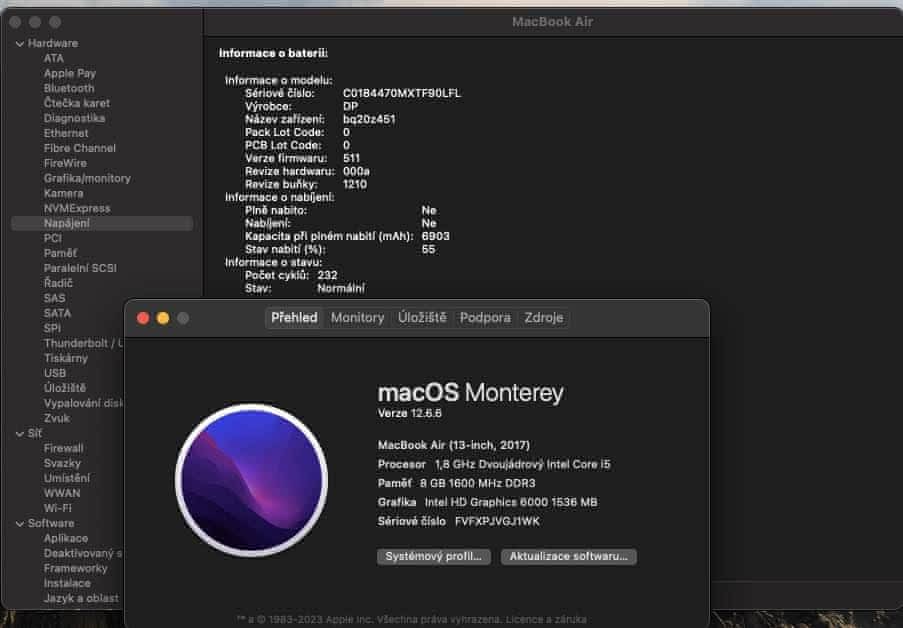This screenshot has height=628, width=903.
Task: Select Jazyk a oblast in sidebar
Action: [81, 598]
